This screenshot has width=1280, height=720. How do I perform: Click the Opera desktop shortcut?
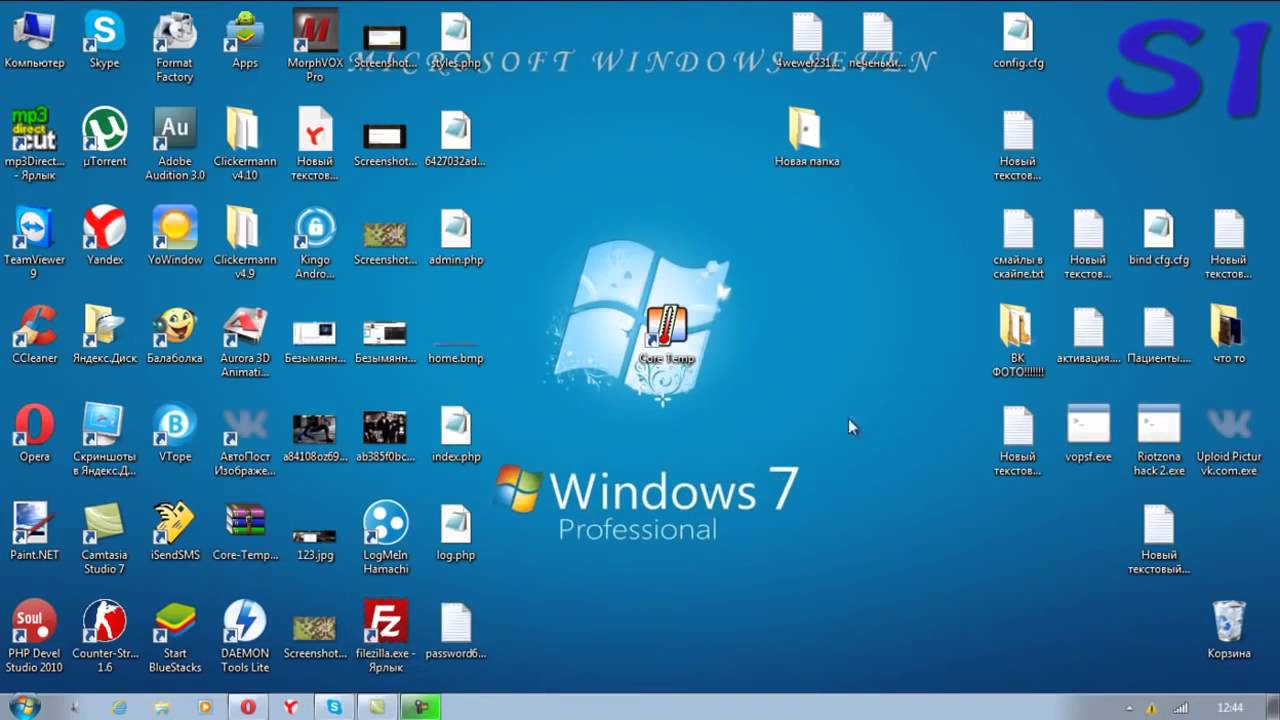[x=34, y=432]
